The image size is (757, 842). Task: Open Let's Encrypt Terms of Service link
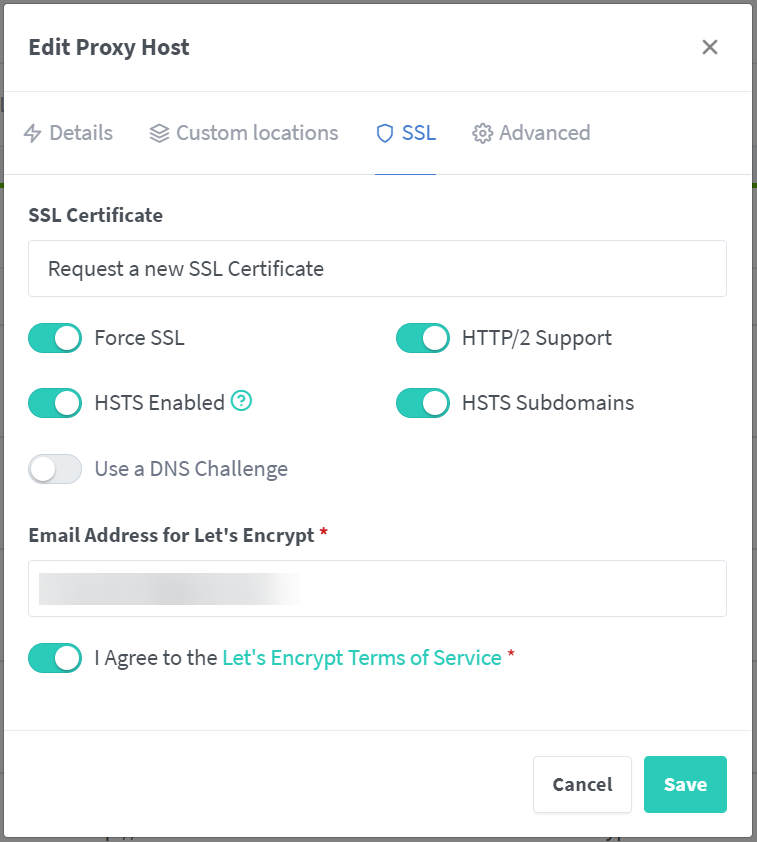tap(361, 658)
